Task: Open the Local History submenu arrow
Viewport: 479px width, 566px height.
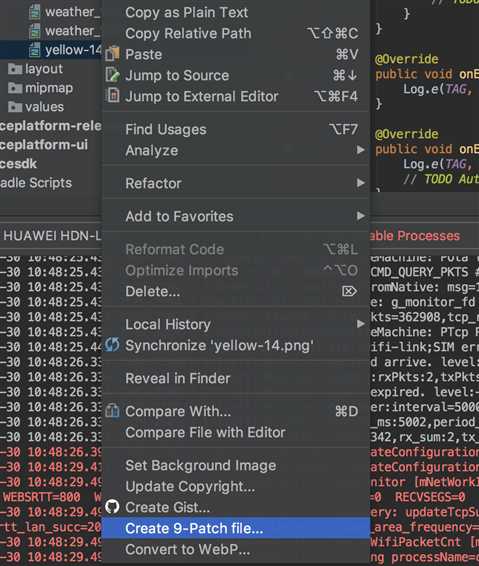Action: click(360, 324)
